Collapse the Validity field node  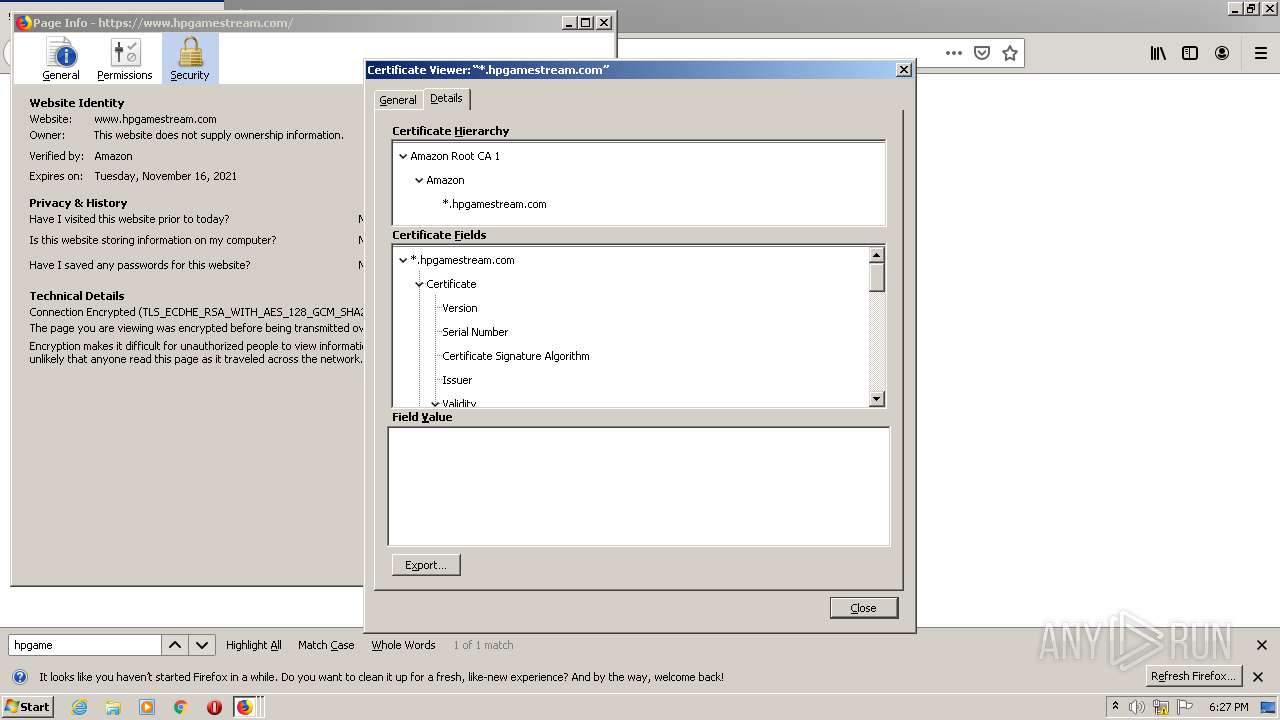tap(435, 404)
